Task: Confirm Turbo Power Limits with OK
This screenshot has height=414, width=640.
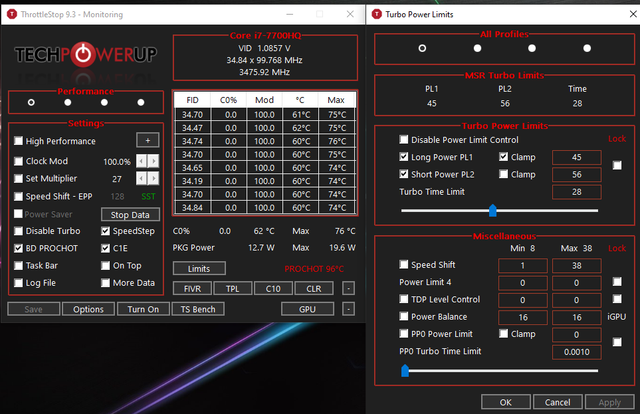Action: (506, 402)
